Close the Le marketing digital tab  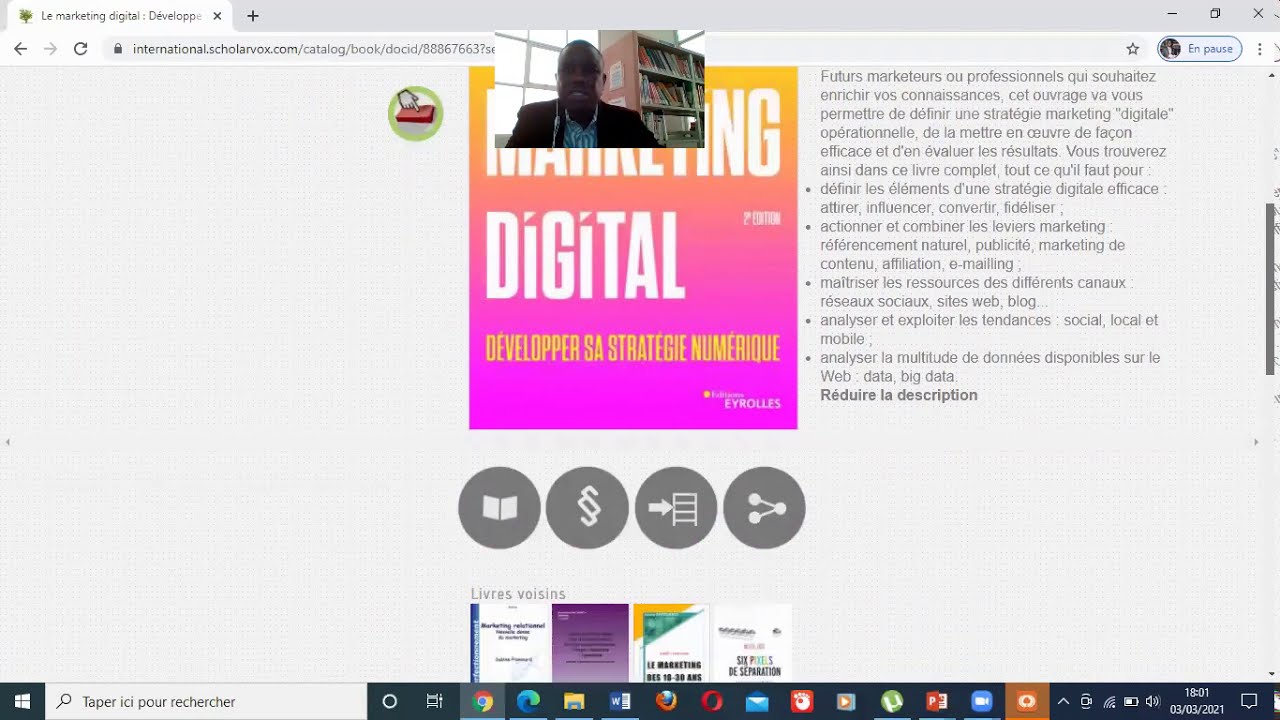pos(217,16)
